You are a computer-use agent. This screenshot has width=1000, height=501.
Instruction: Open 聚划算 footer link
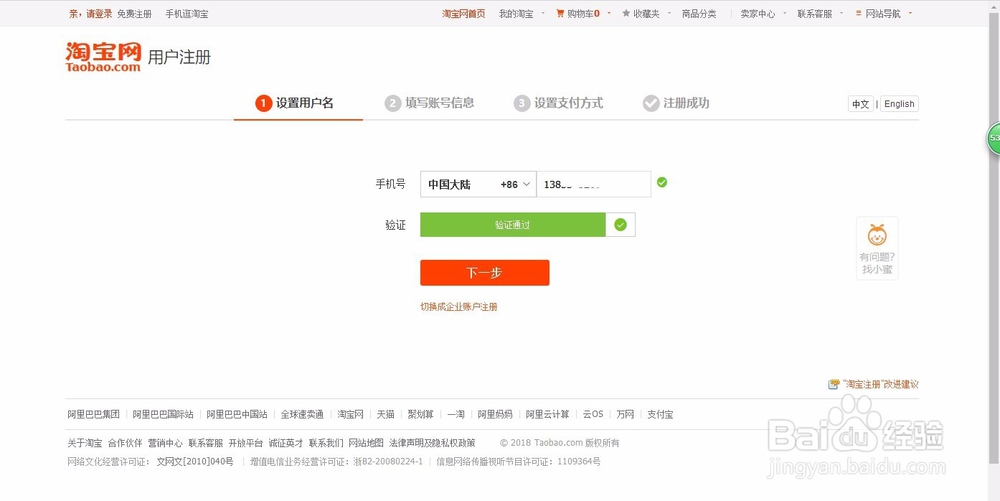pos(421,414)
